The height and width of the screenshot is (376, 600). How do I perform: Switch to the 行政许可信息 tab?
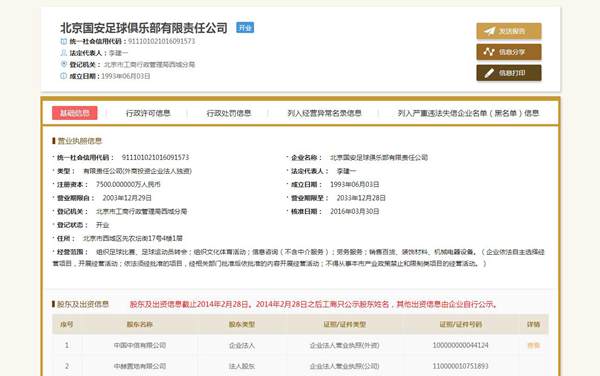(x=148, y=113)
